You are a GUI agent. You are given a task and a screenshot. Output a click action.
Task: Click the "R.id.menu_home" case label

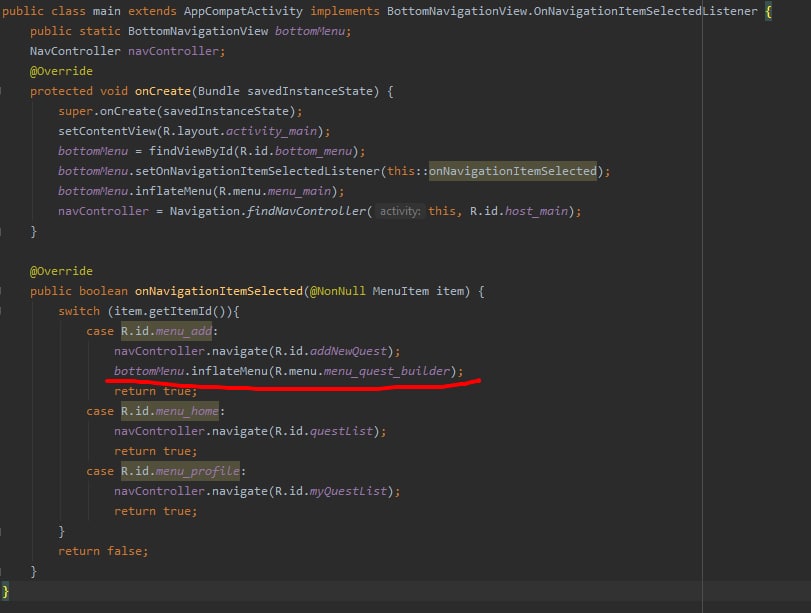click(x=170, y=411)
